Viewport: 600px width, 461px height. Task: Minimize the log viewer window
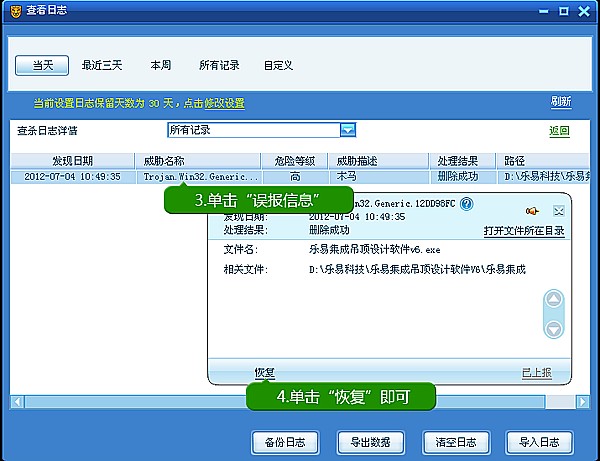click(542, 11)
